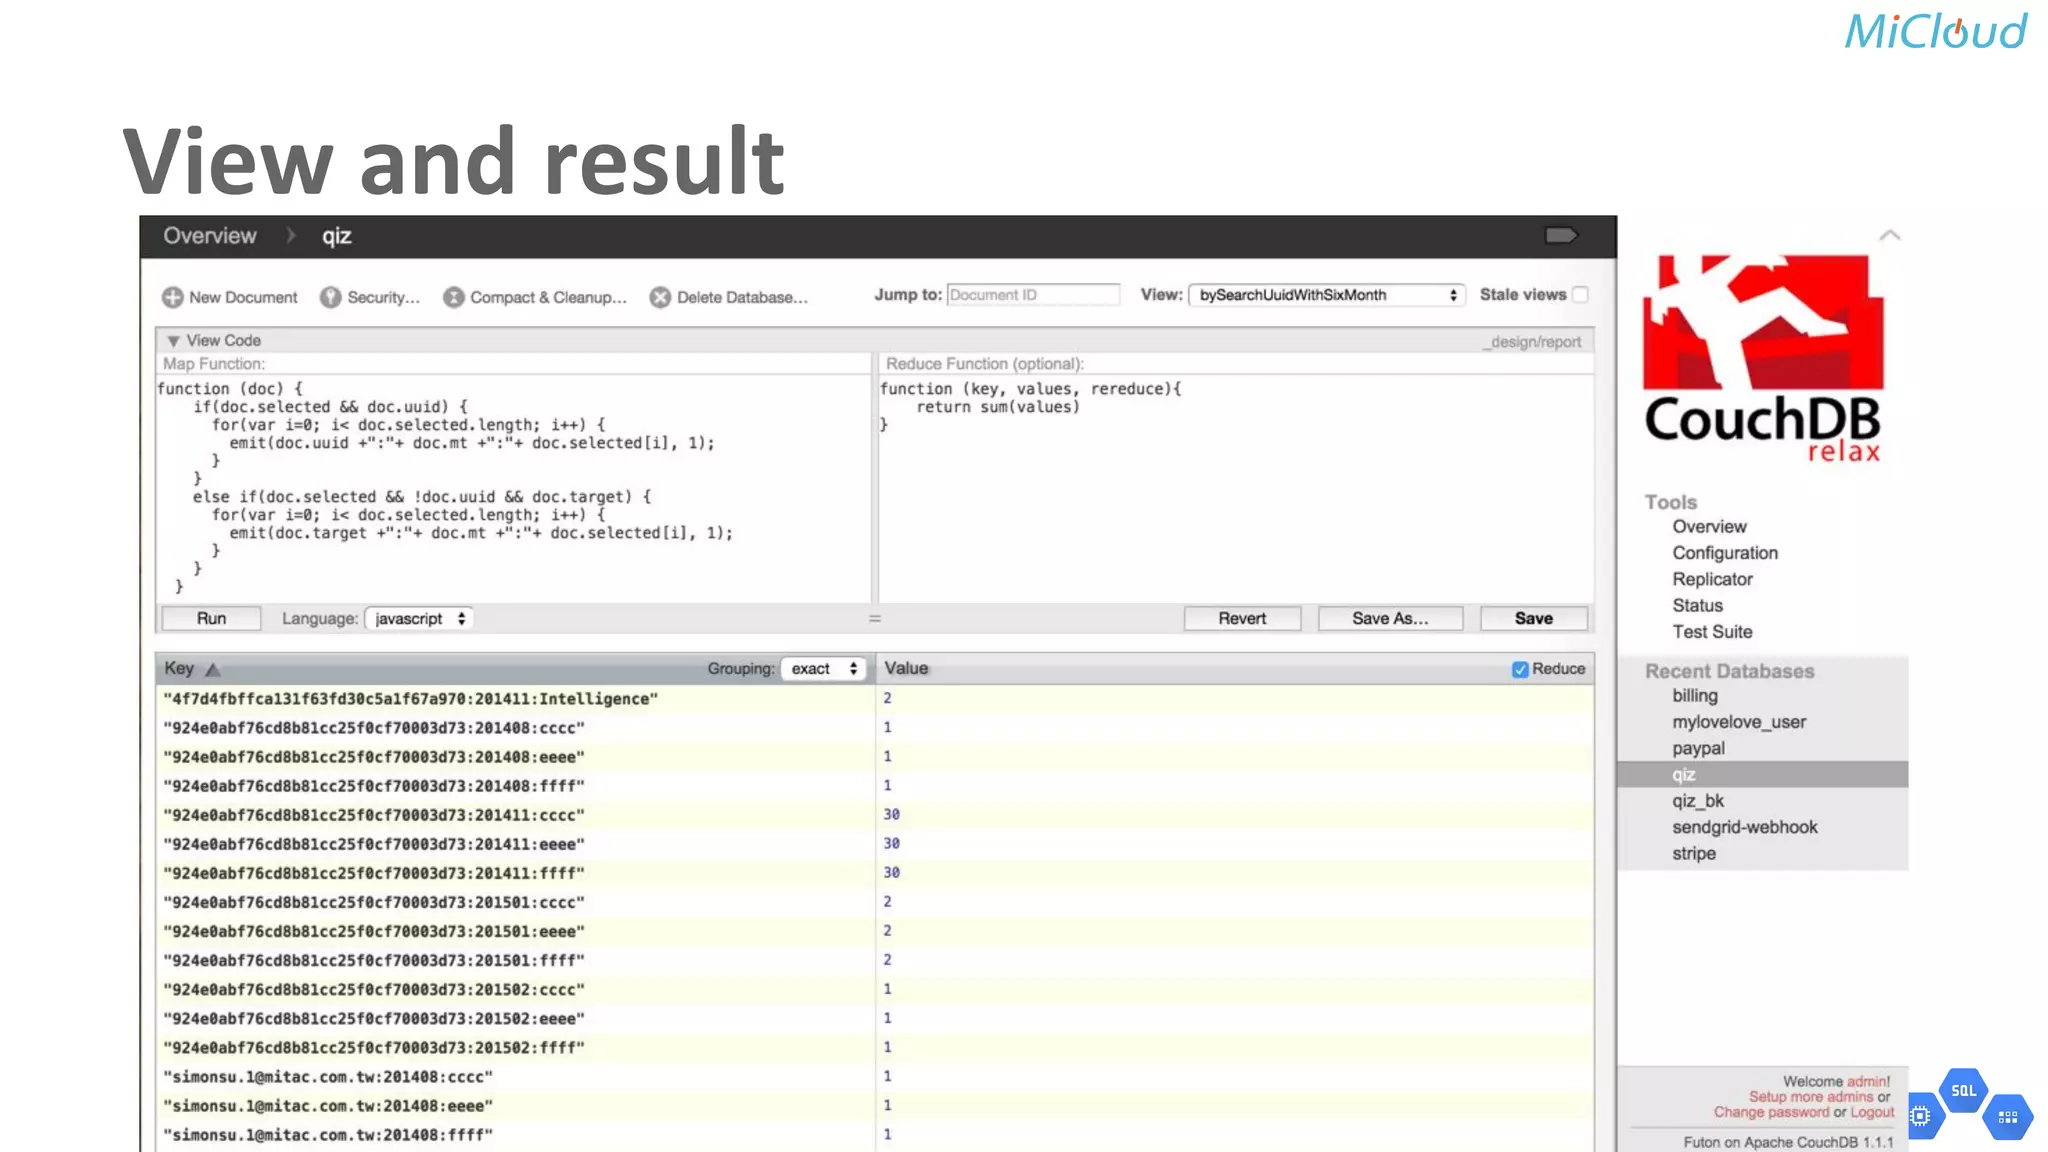
Task: Click the New Document plus icon
Action: (x=173, y=297)
